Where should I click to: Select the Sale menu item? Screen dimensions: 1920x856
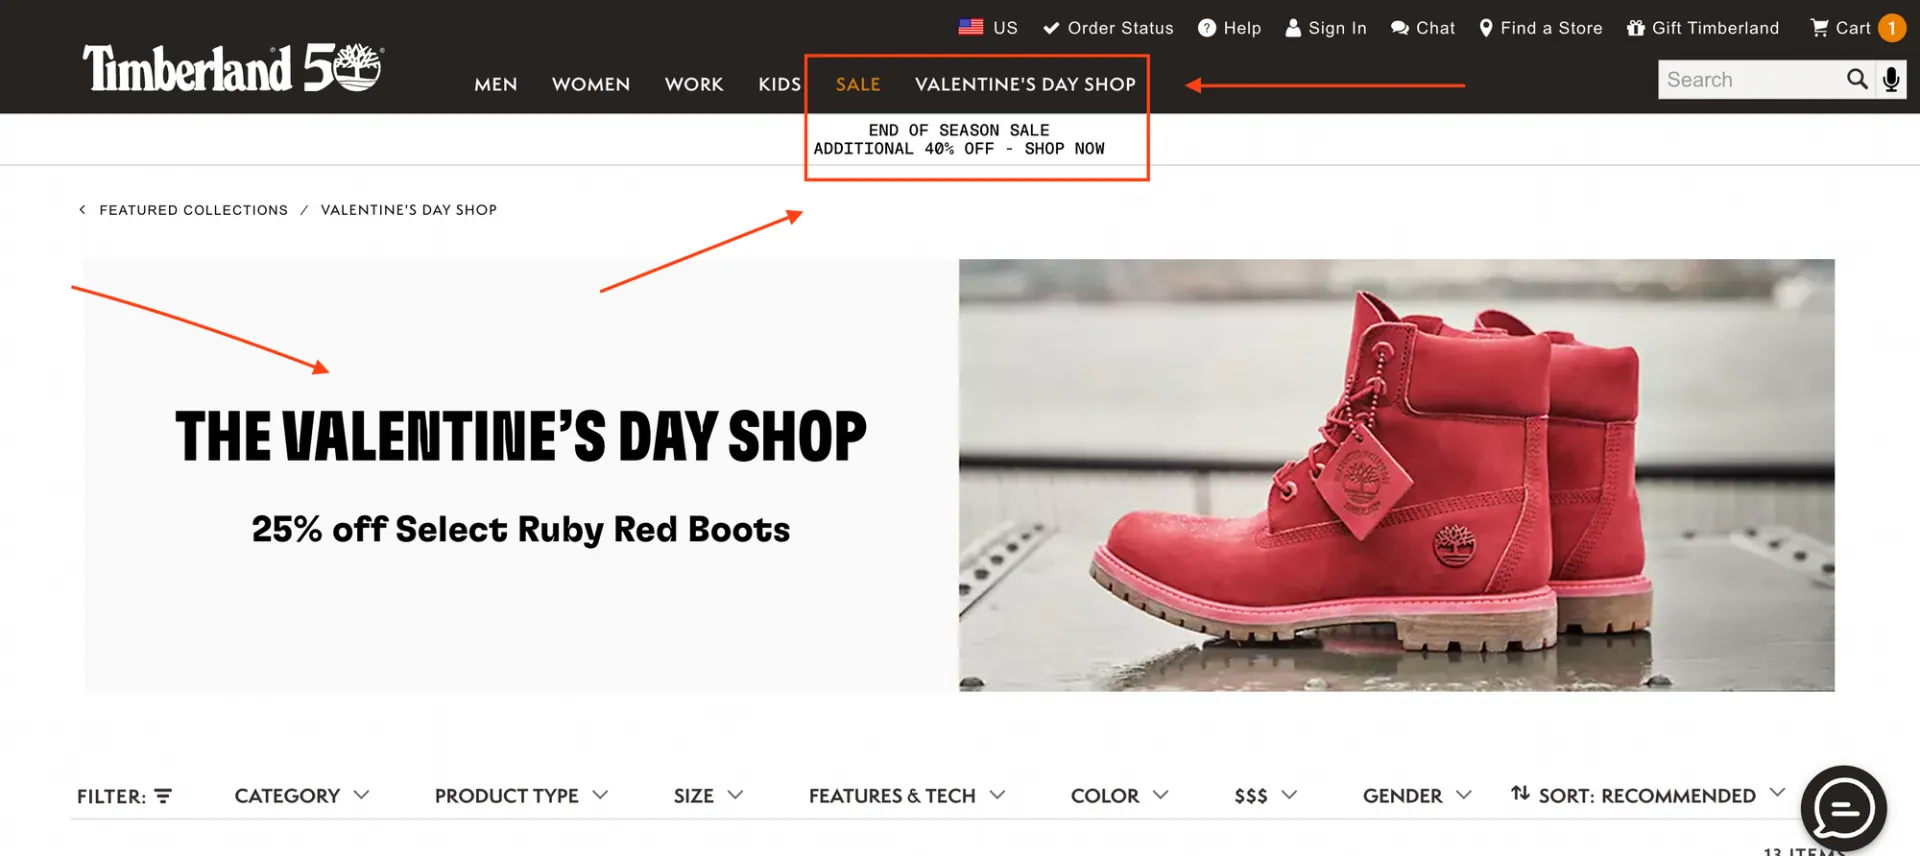858,84
